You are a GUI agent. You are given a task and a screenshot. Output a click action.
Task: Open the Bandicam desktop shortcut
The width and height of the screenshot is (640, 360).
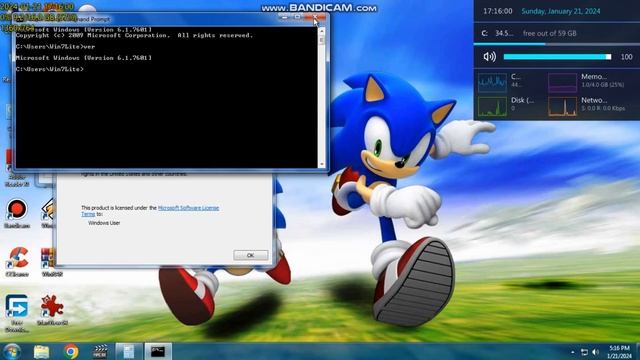point(17,213)
